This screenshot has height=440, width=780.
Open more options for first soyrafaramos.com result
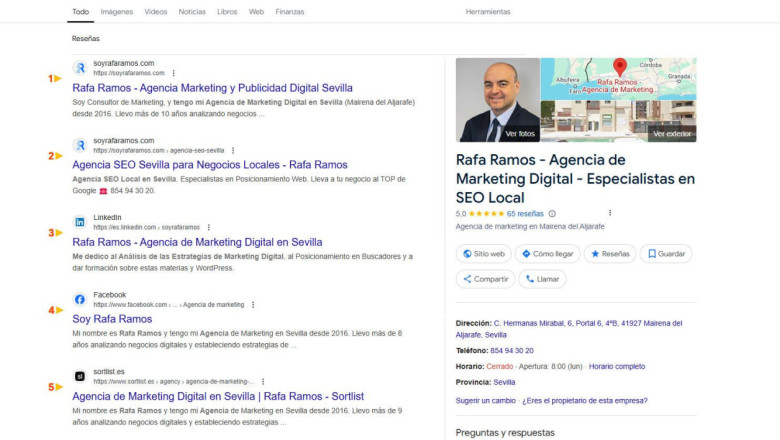pos(174,73)
